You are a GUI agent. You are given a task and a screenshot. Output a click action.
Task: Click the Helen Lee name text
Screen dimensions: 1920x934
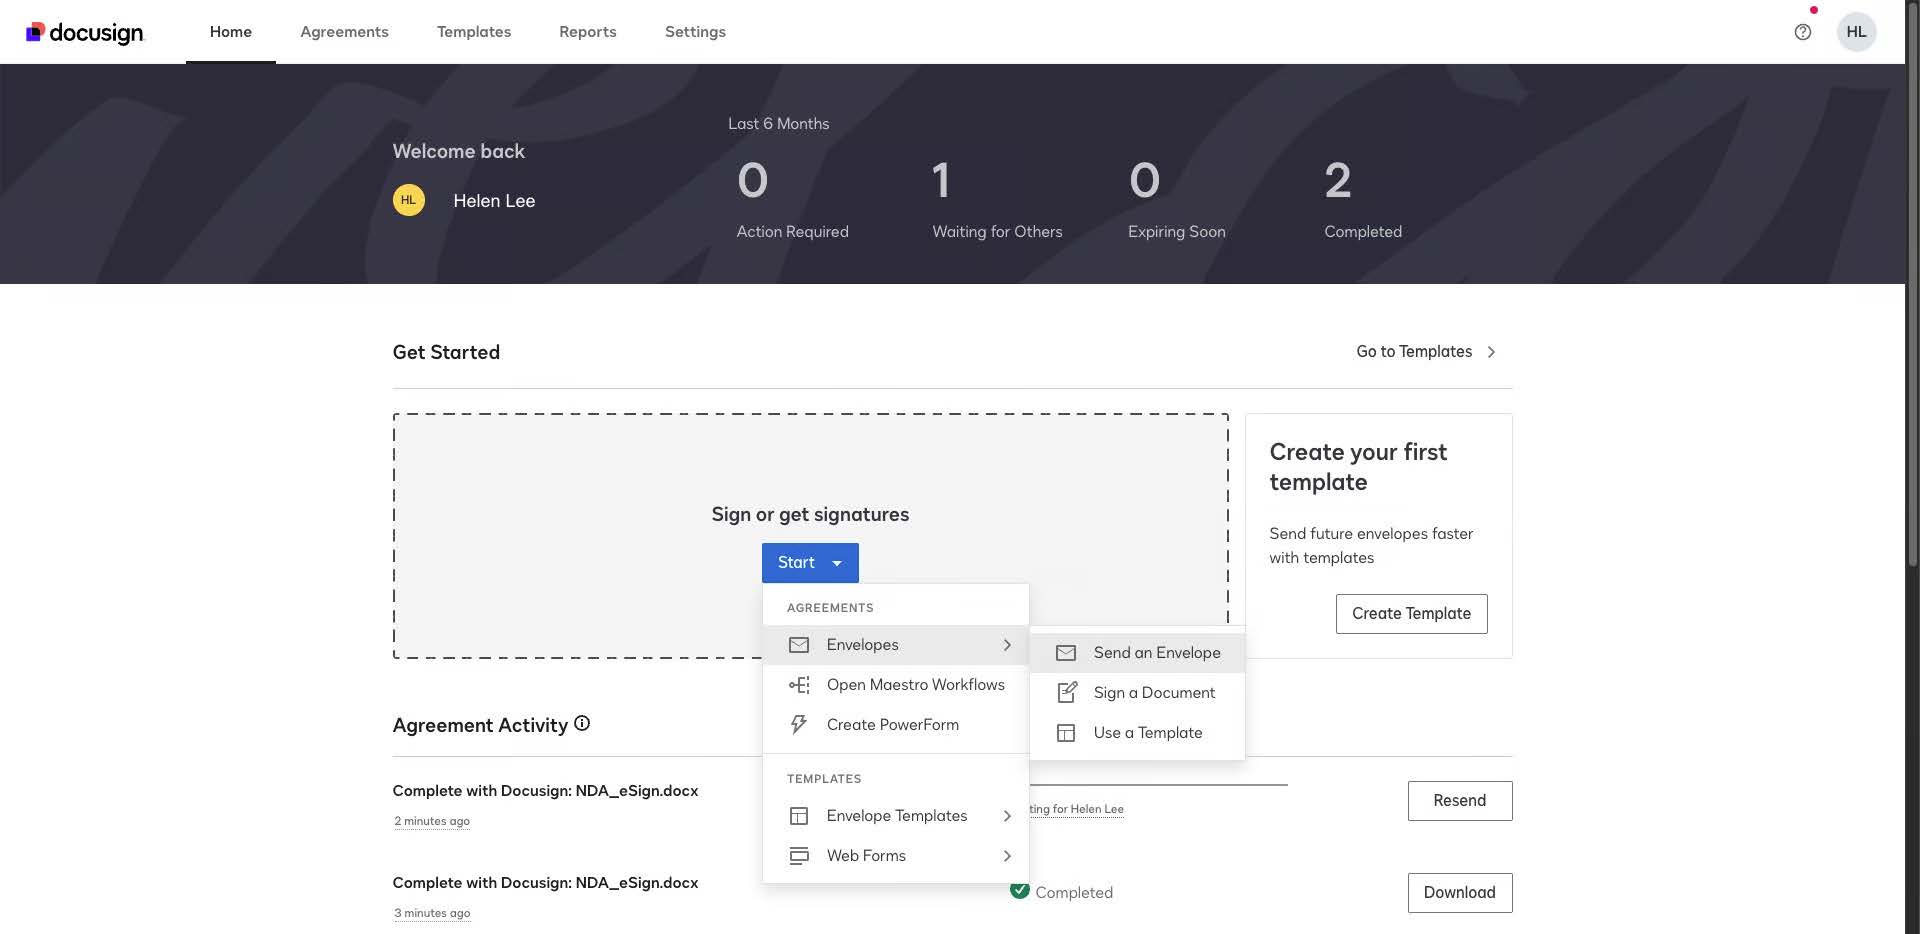494,201
